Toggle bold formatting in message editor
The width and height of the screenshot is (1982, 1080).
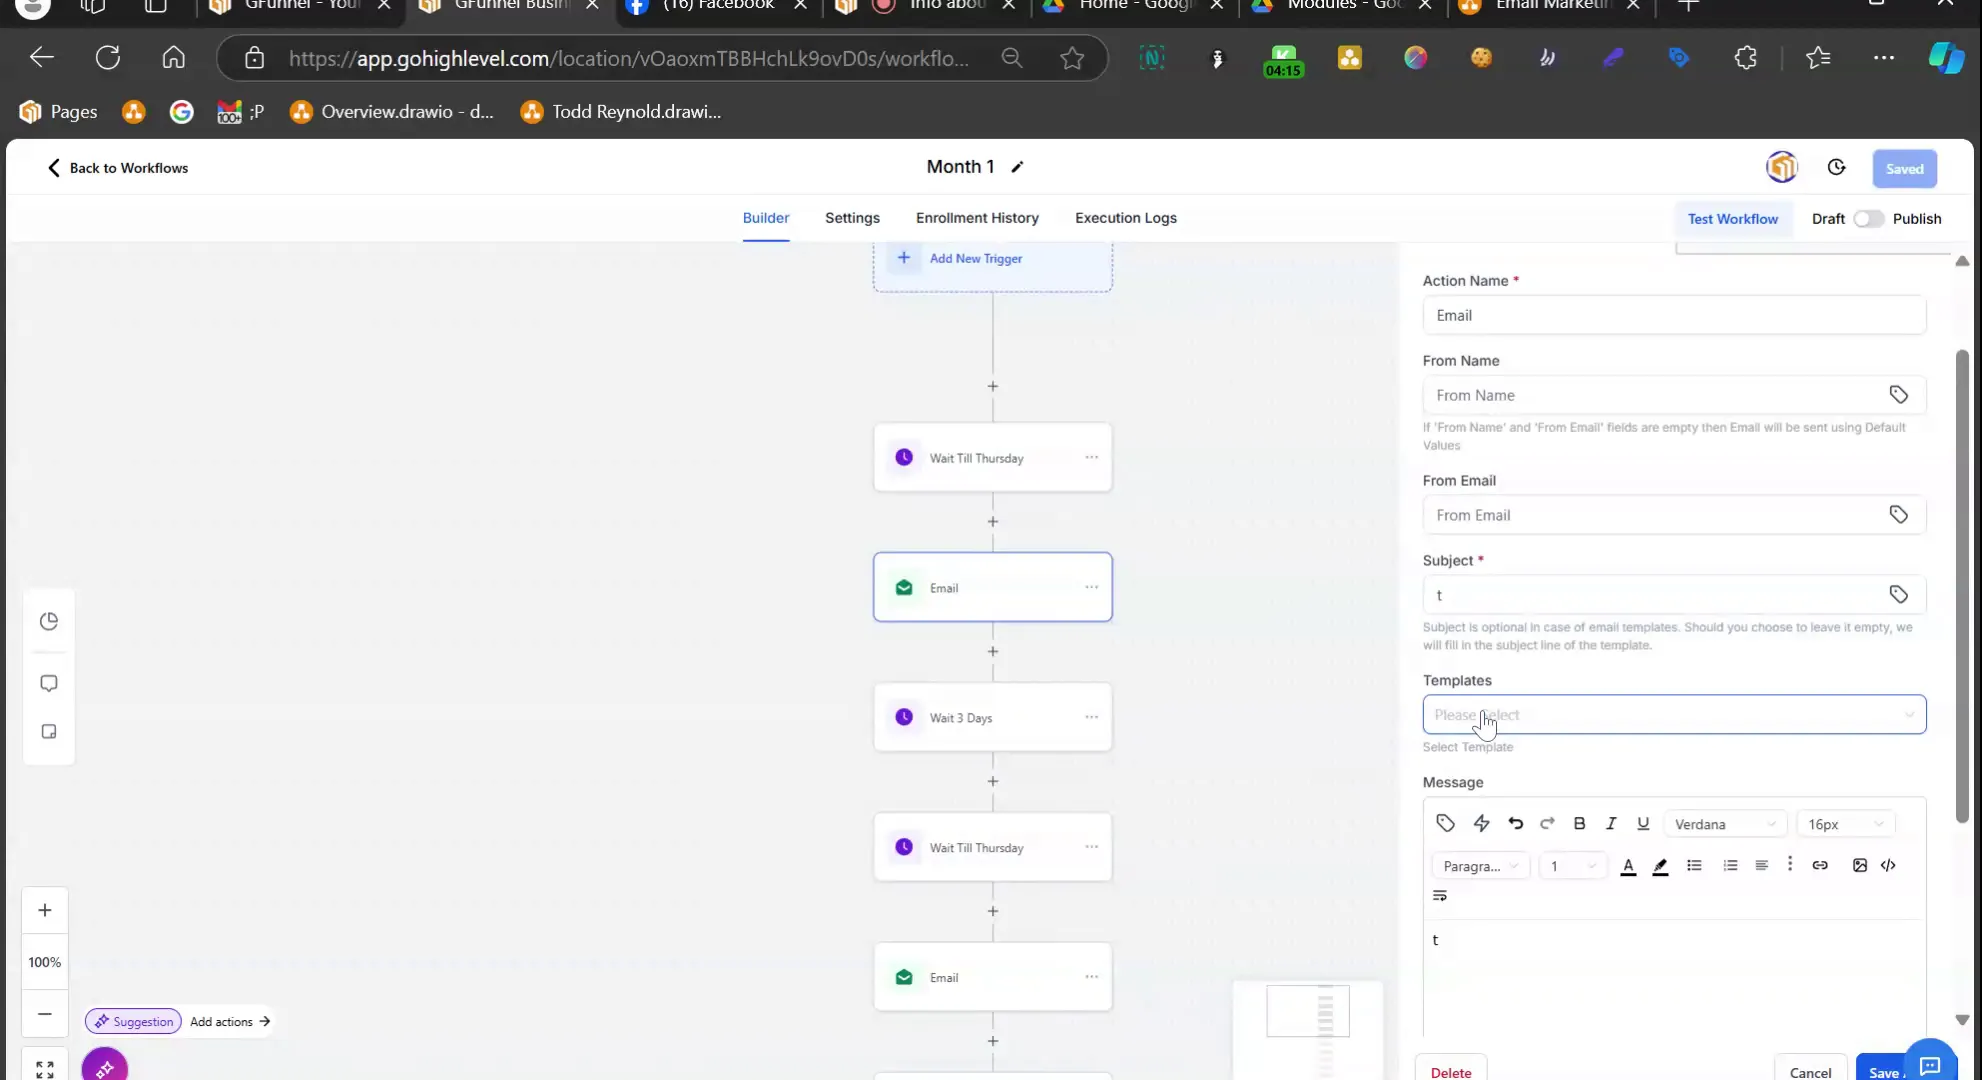coord(1579,823)
